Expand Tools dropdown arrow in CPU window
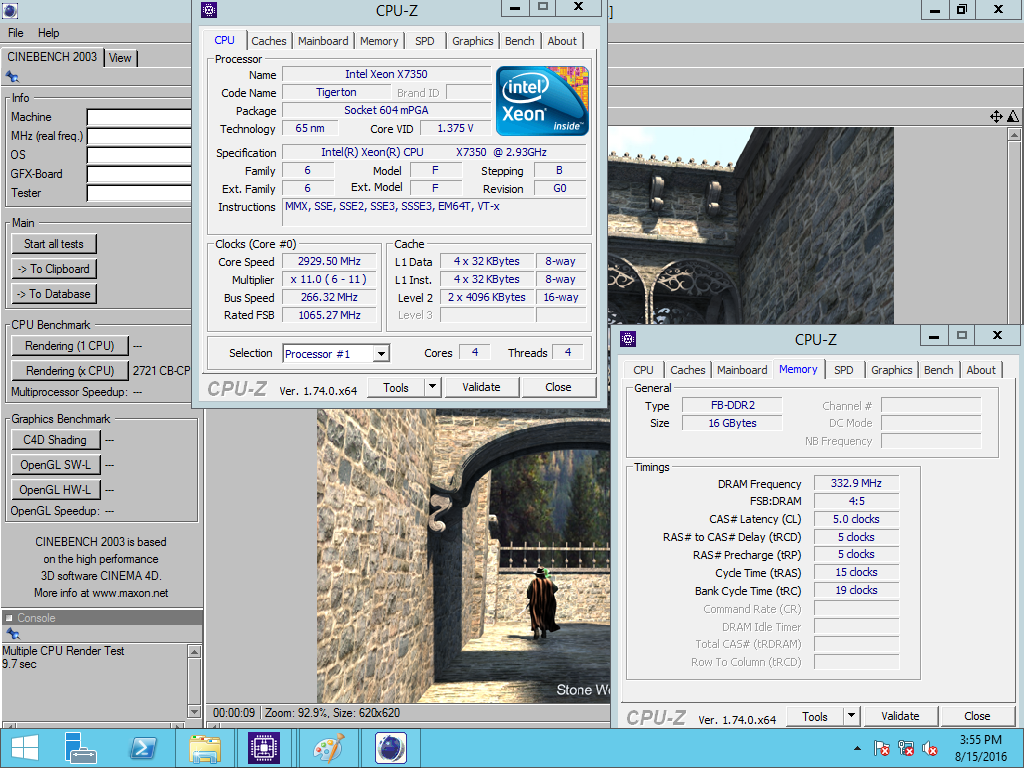The width and height of the screenshot is (1024, 768). tap(432, 387)
